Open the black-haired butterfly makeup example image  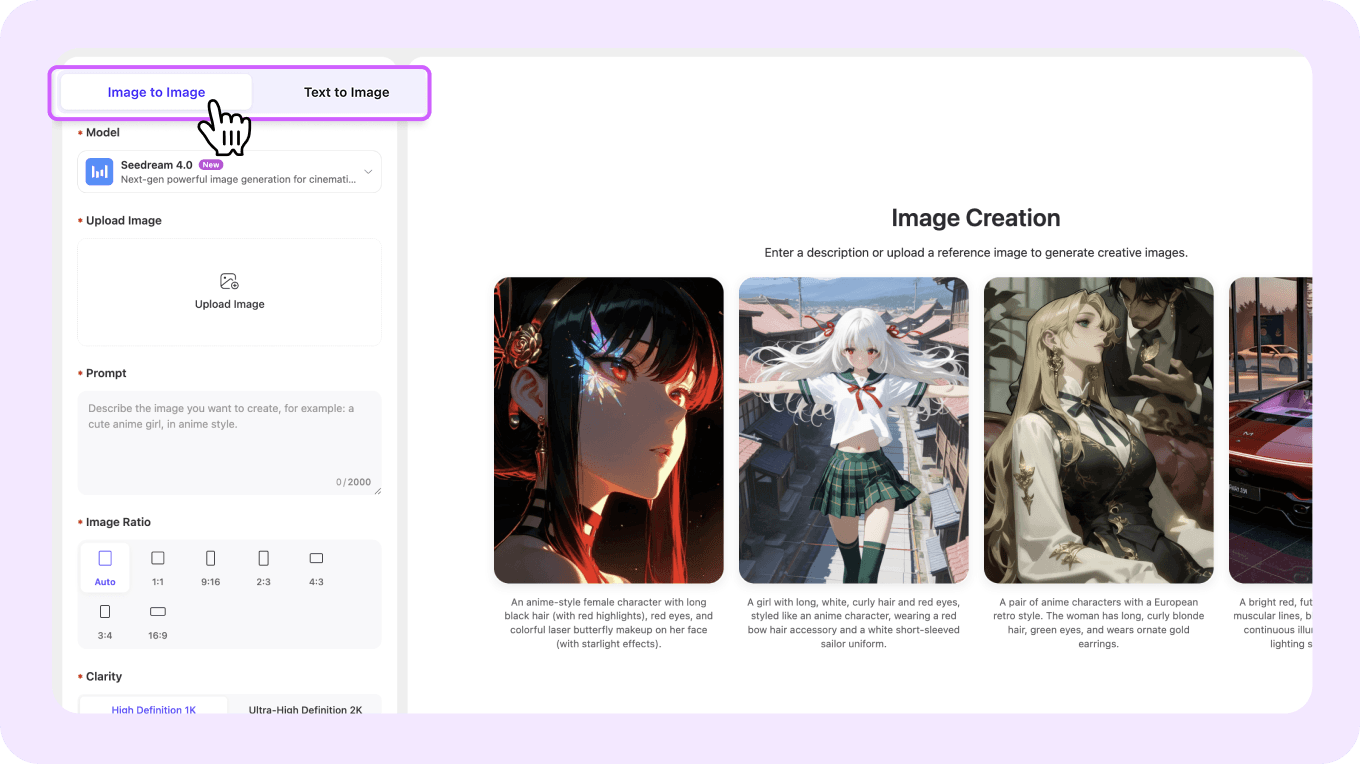point(608,430)
